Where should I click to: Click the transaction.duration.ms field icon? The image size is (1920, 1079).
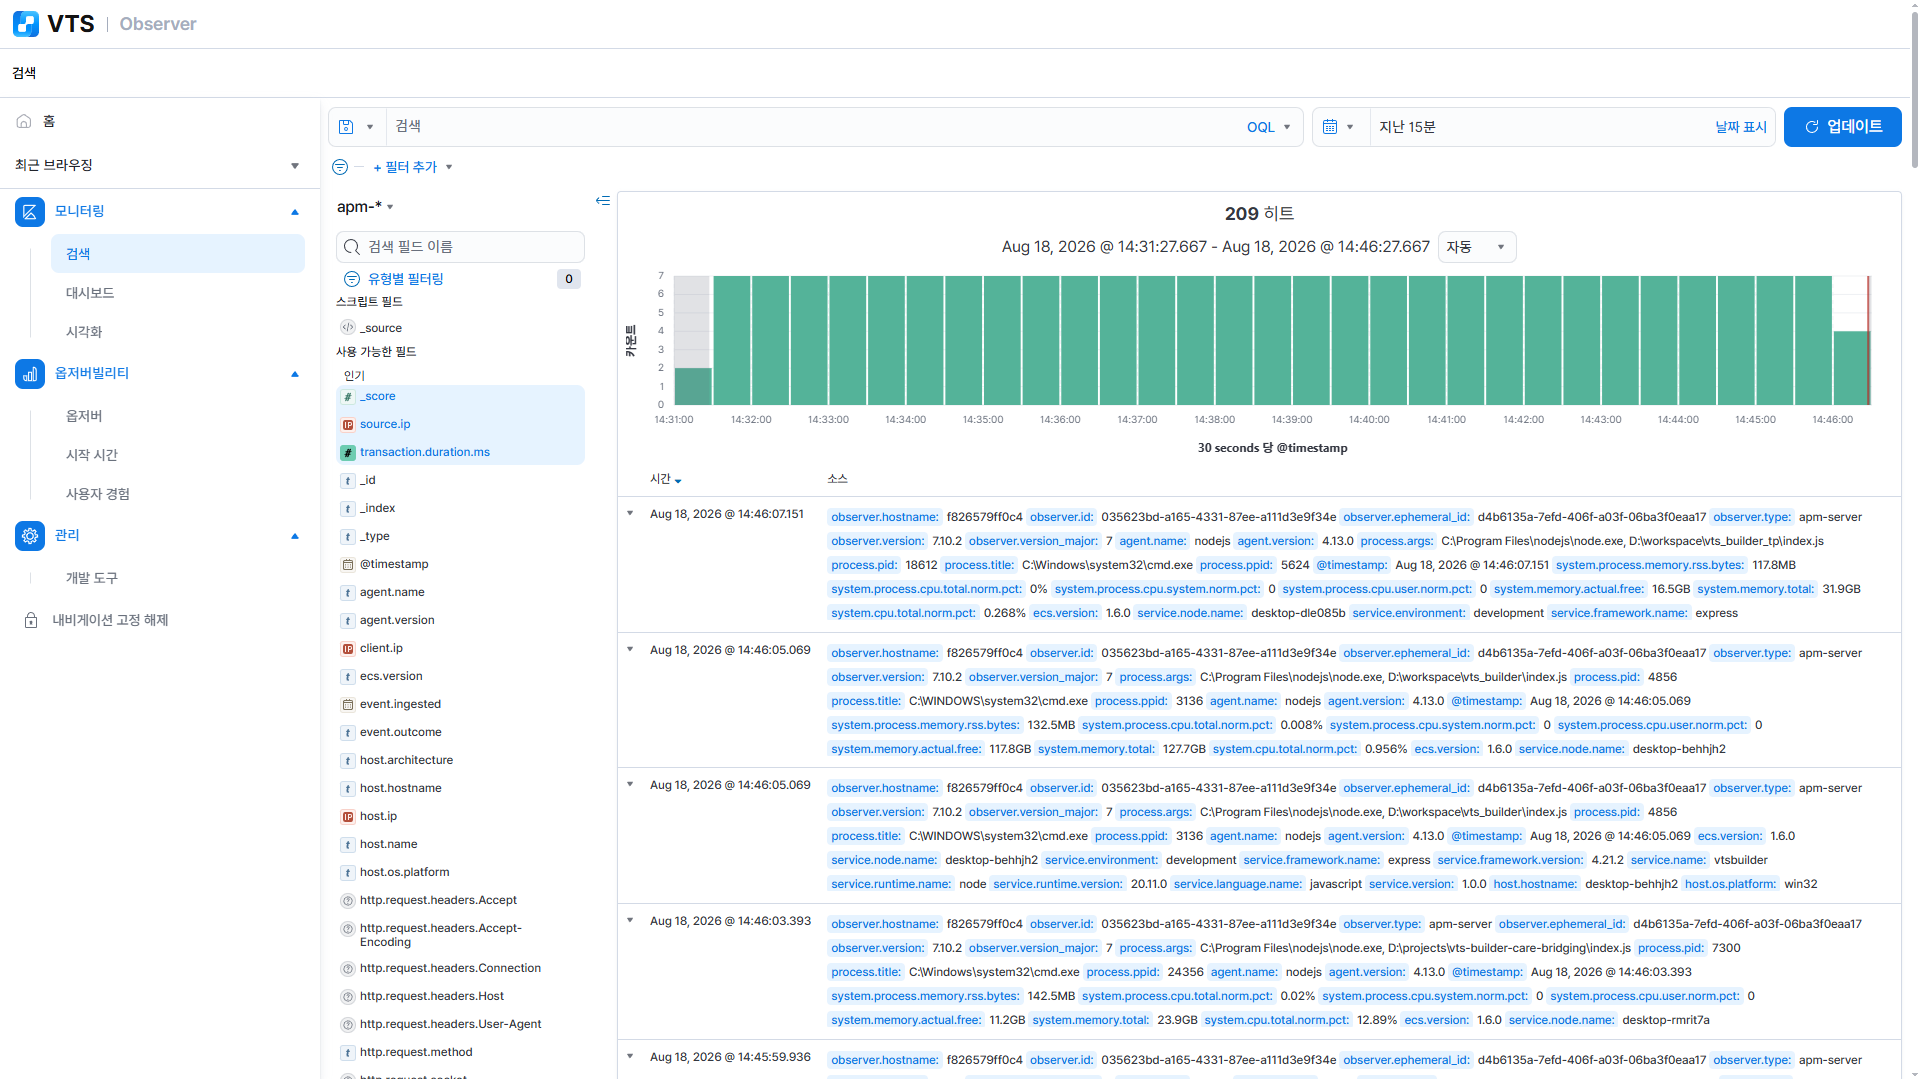click(348, 453)
